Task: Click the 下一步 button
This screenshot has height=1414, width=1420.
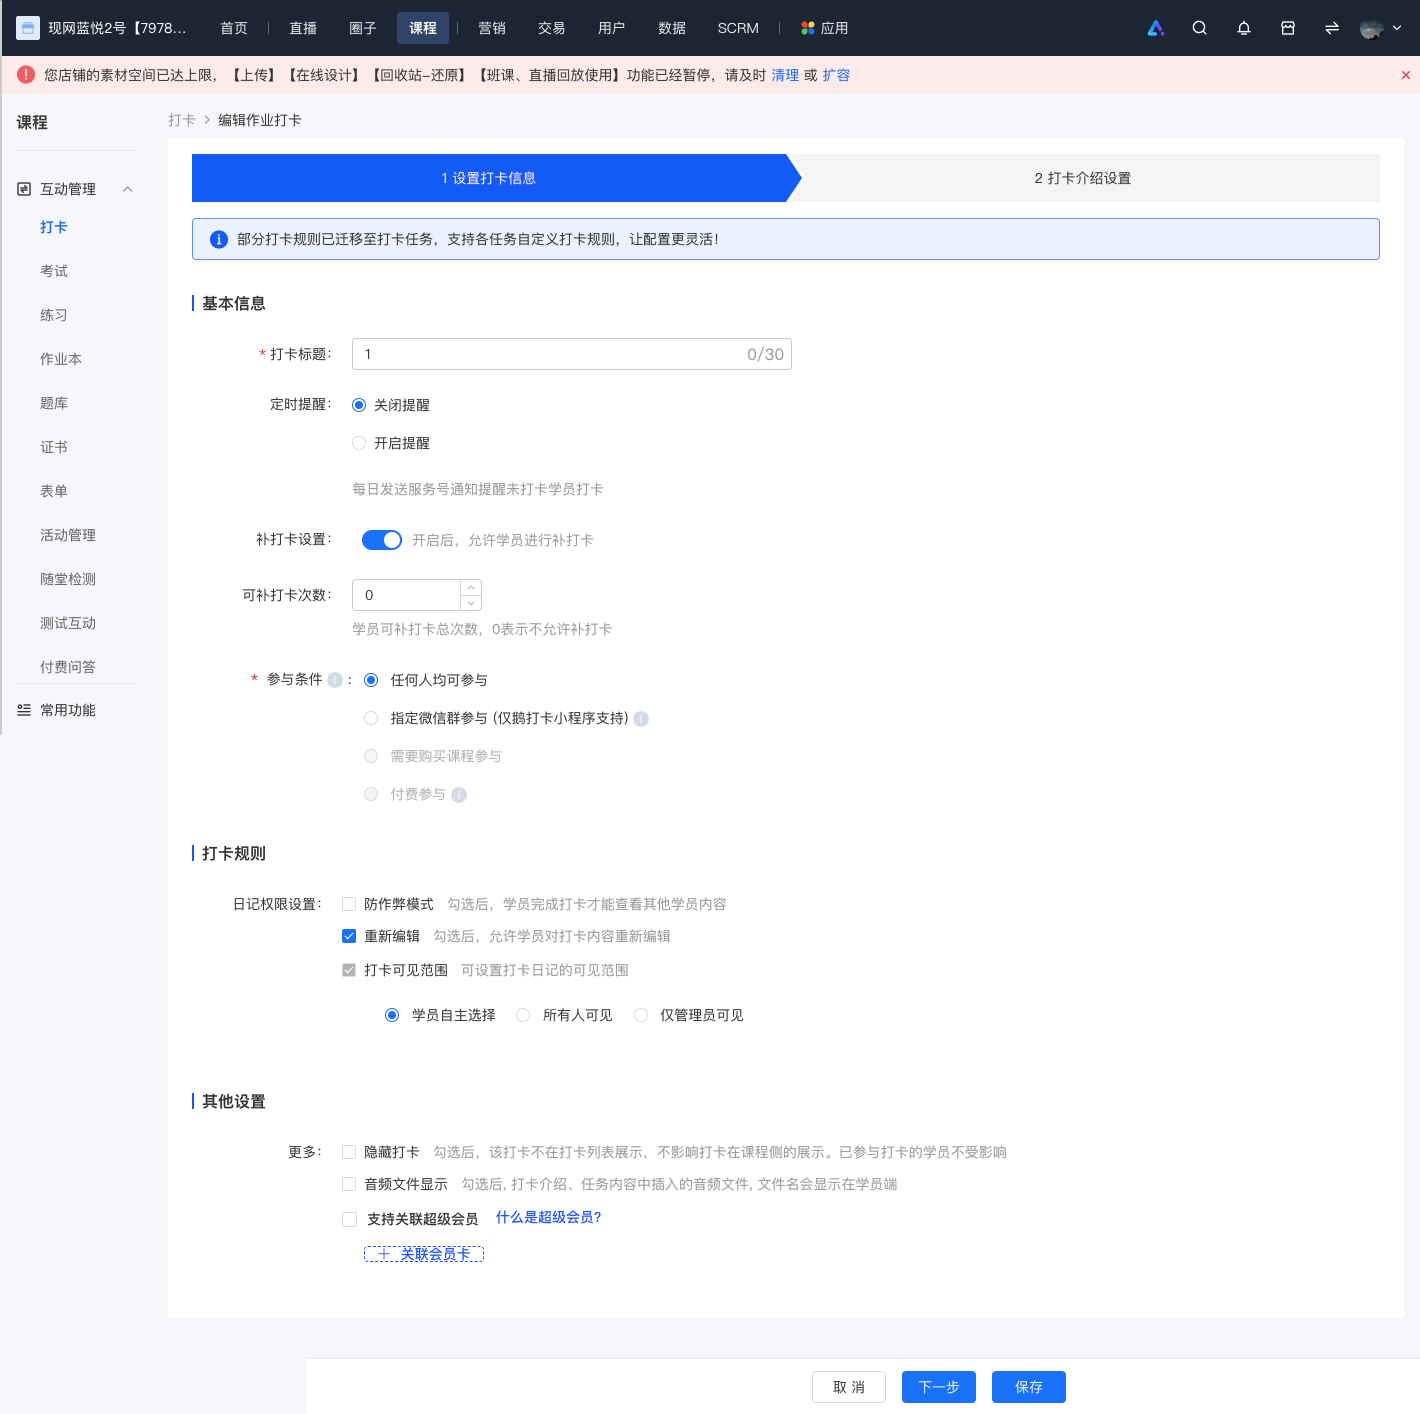Action: click(x=939, y=1387)
